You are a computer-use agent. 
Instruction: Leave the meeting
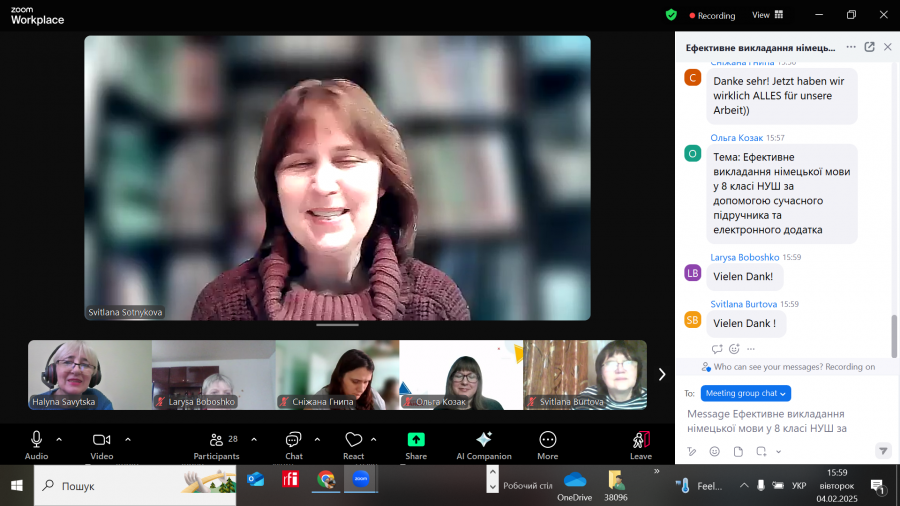click(x=641, y=445)
